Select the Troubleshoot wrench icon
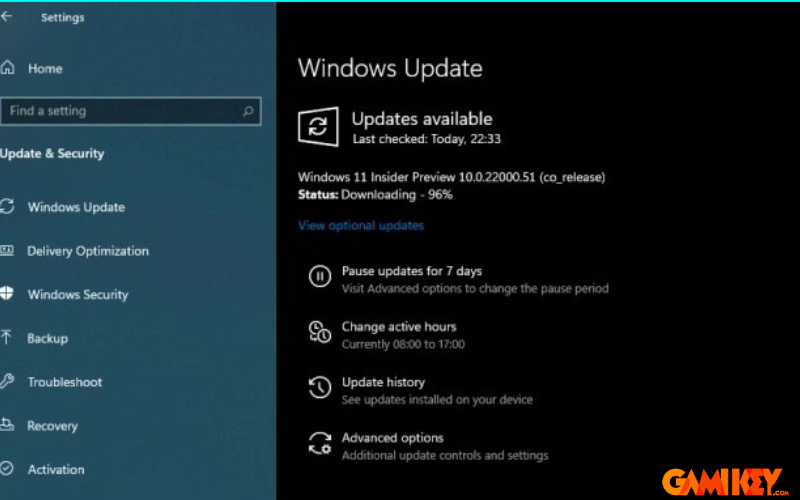Viewport: 800px width, 500px height. click(7, 381)
